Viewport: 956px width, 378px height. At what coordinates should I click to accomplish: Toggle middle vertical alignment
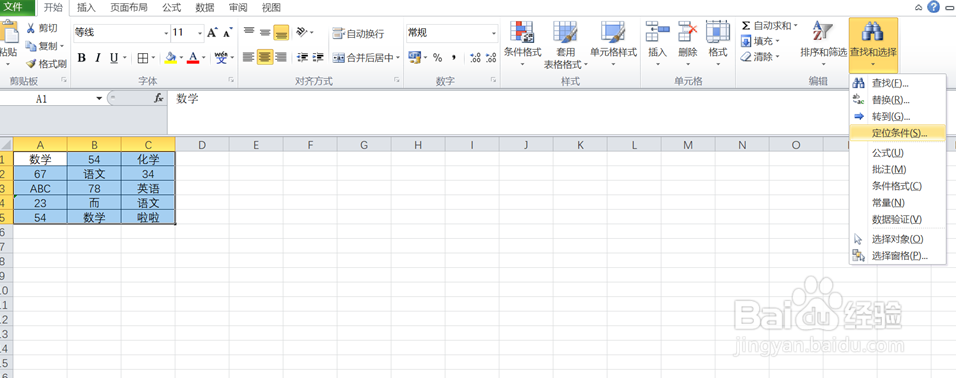coord(265,32)
